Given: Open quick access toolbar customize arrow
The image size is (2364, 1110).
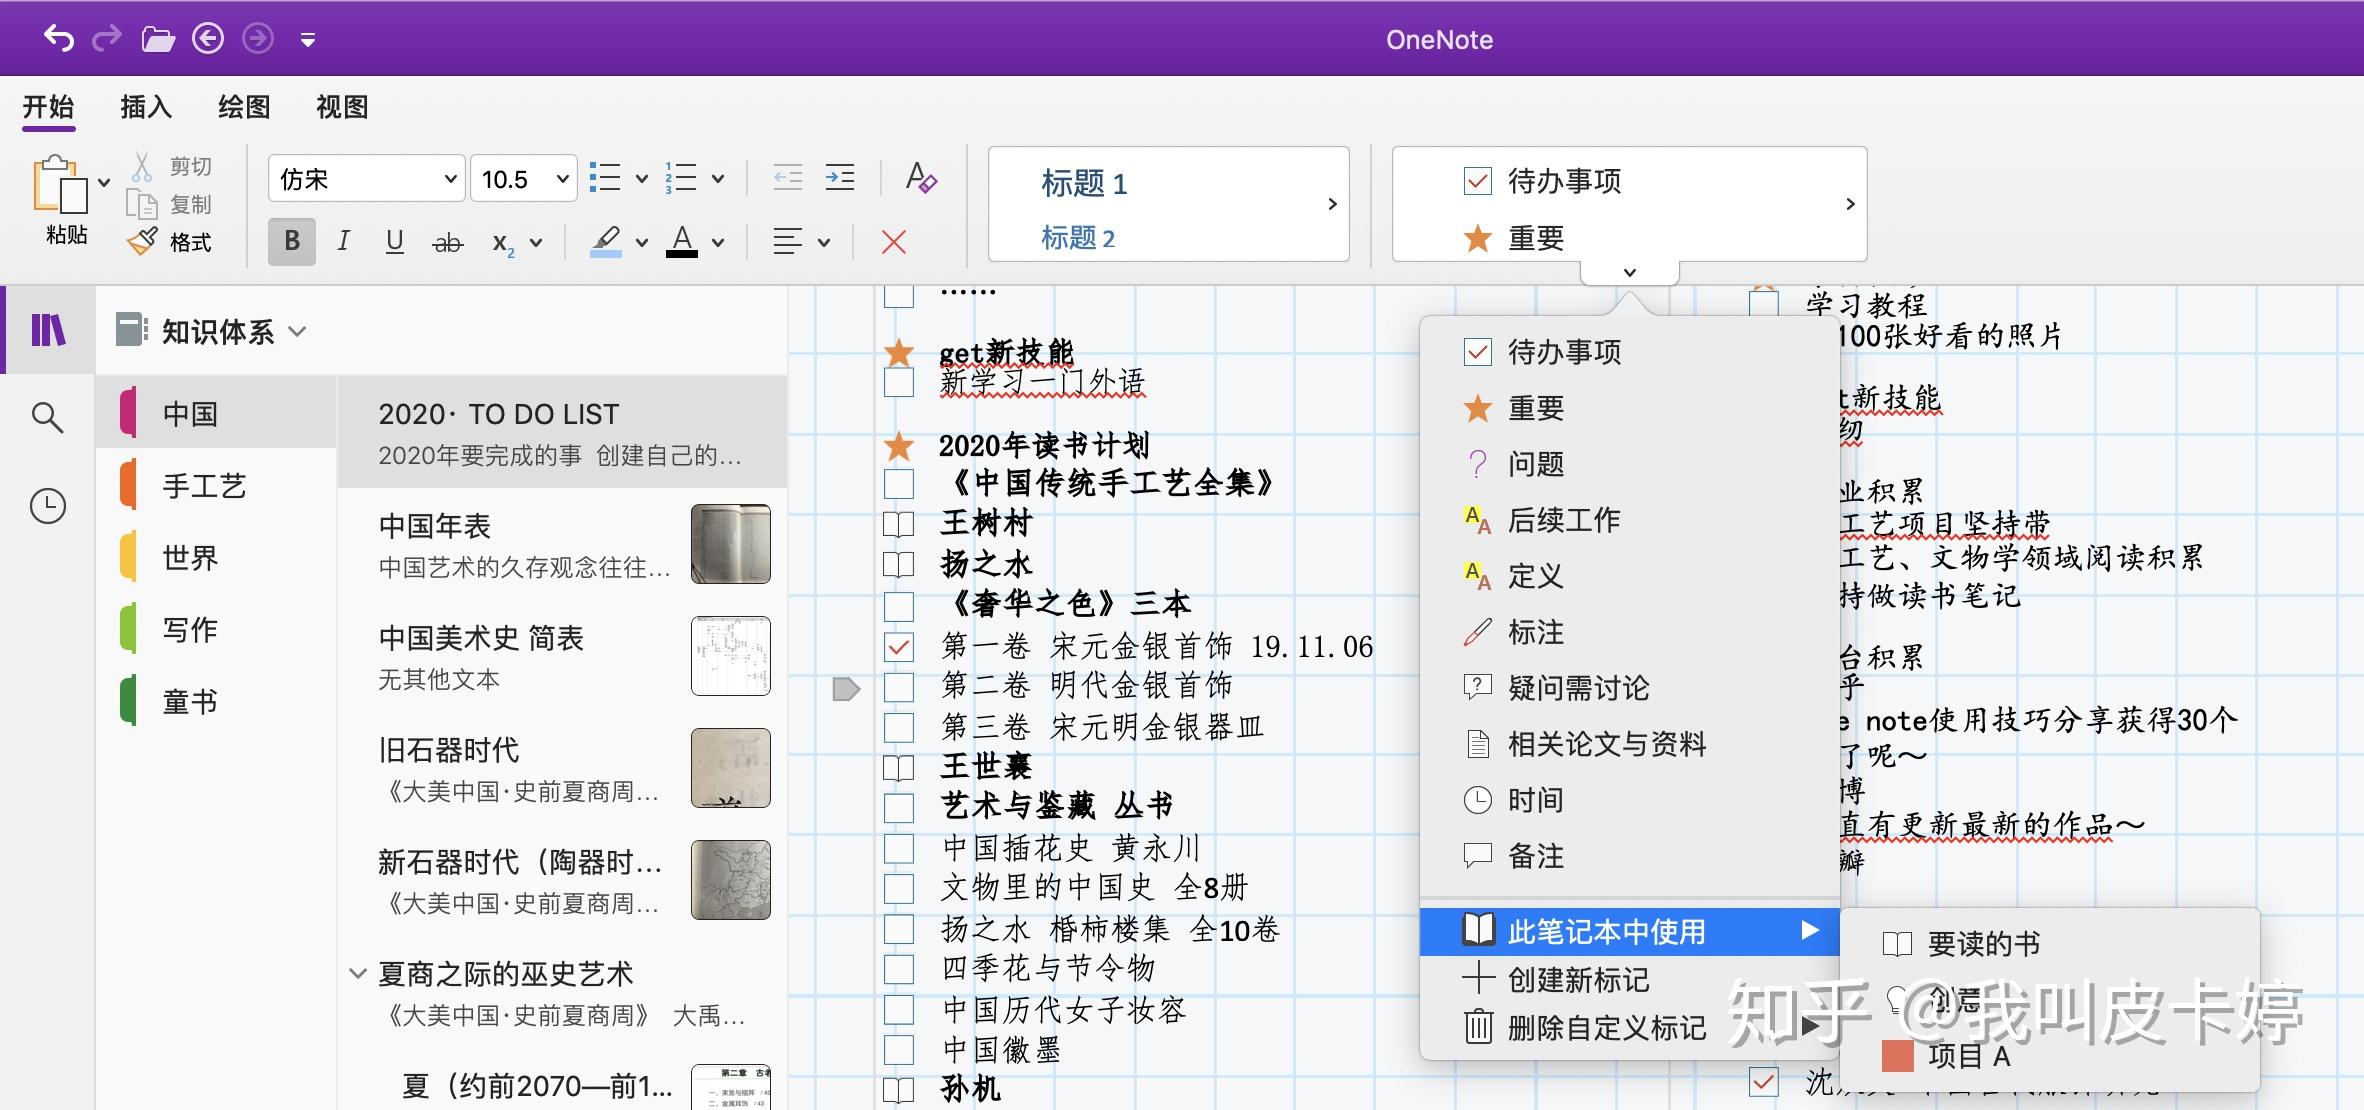Looking at the screenshot, I should click(308, 40).
